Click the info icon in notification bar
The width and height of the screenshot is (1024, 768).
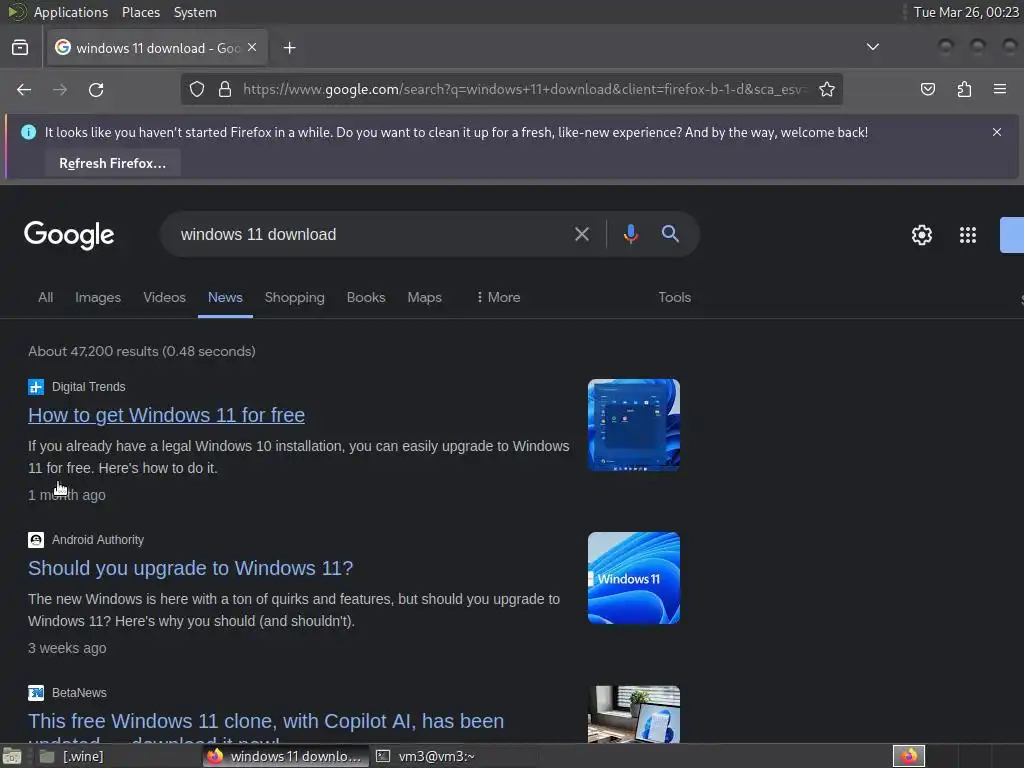(x=29, y=132)
